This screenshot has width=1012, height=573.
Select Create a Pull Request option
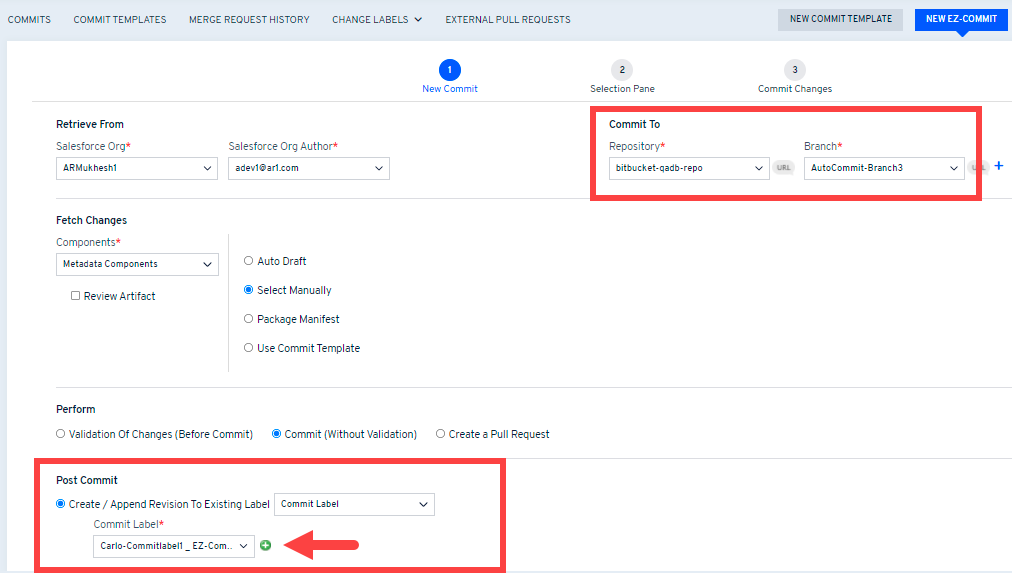441,434
